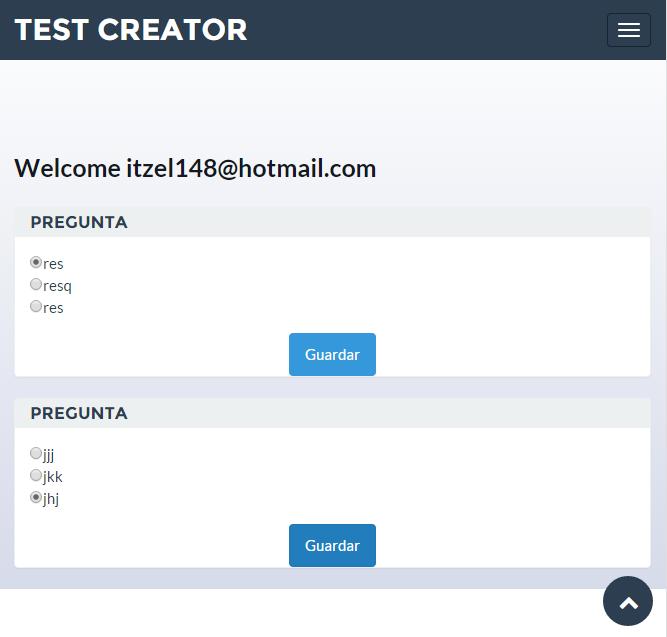Select the last "res" radio in first question
This screenshot has width=667, height=637.
(x=37, y=307)
